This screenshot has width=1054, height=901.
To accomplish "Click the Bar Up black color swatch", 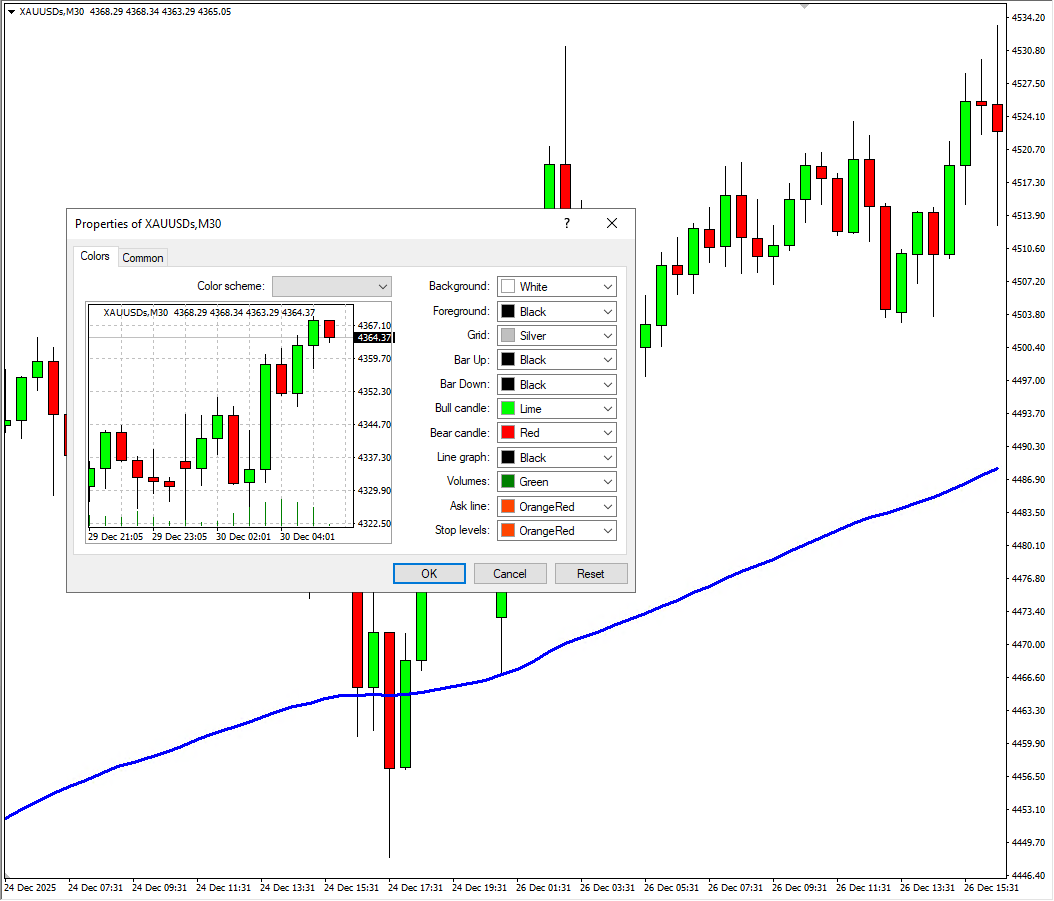I will (508, 360).
